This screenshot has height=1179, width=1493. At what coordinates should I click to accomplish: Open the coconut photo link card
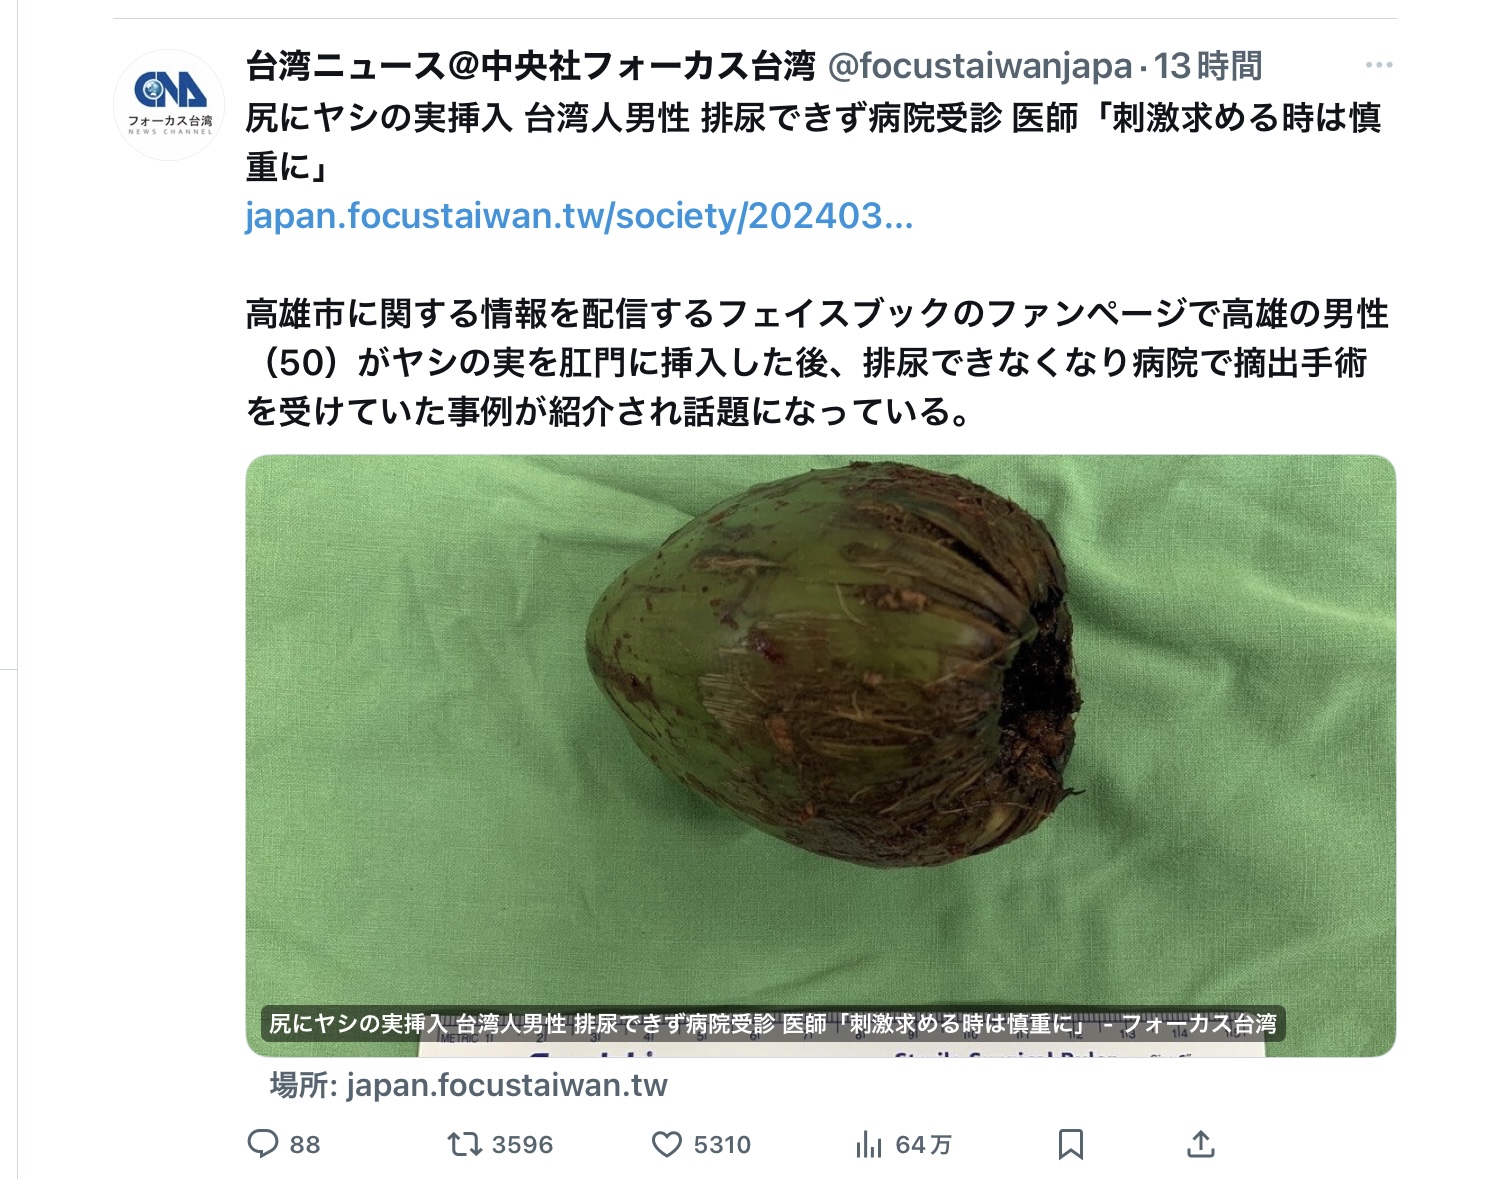[x=821, y=755]
